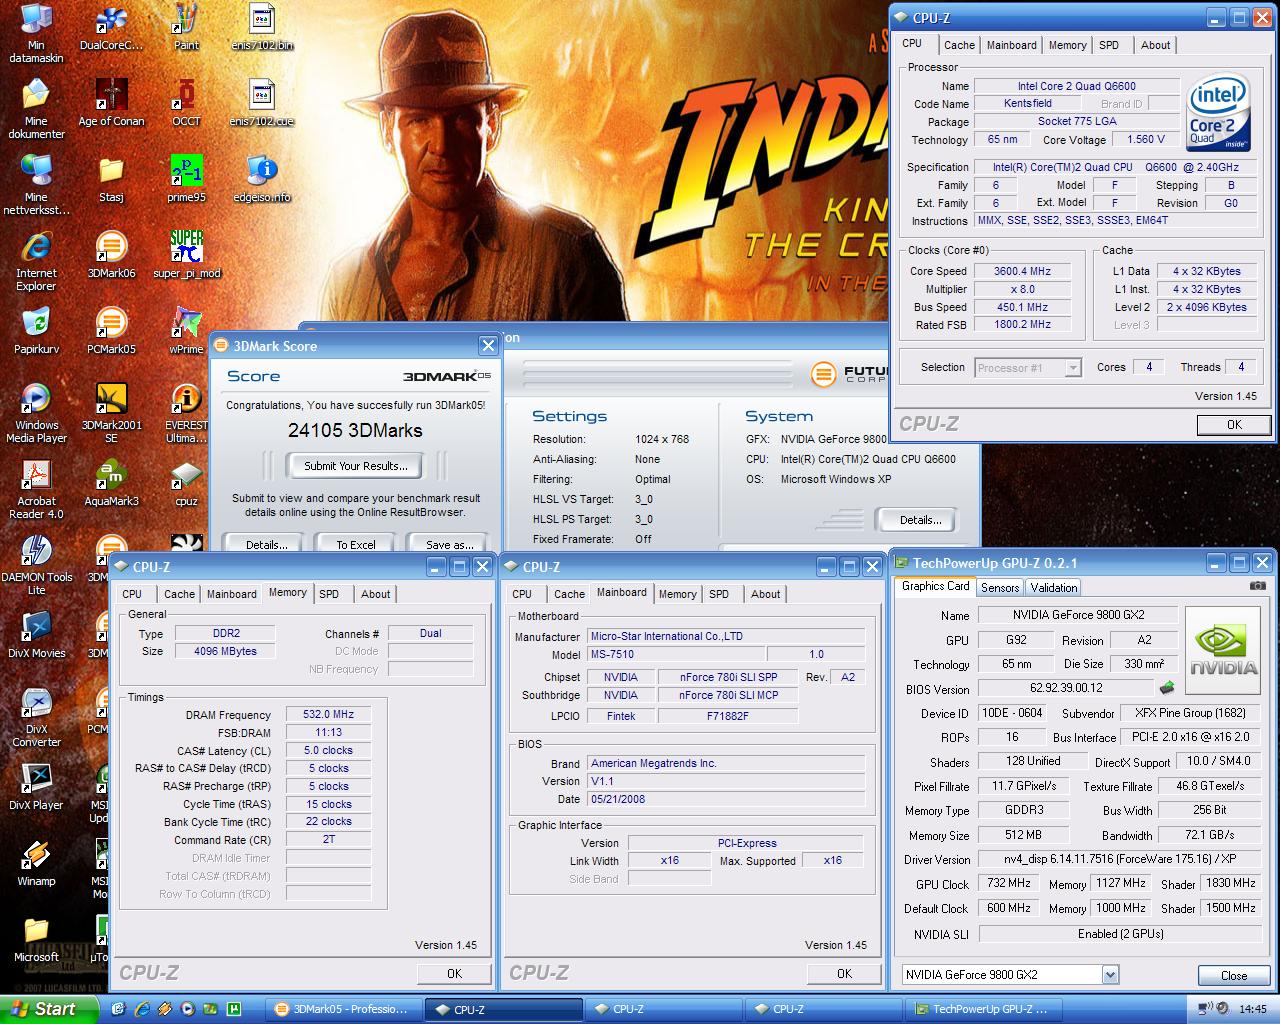Image resolution: width=1280 pixels, height=1024 pixels.
Task: Launch Acrobat Reader 4.0 icon
Action: coord(36,488)
